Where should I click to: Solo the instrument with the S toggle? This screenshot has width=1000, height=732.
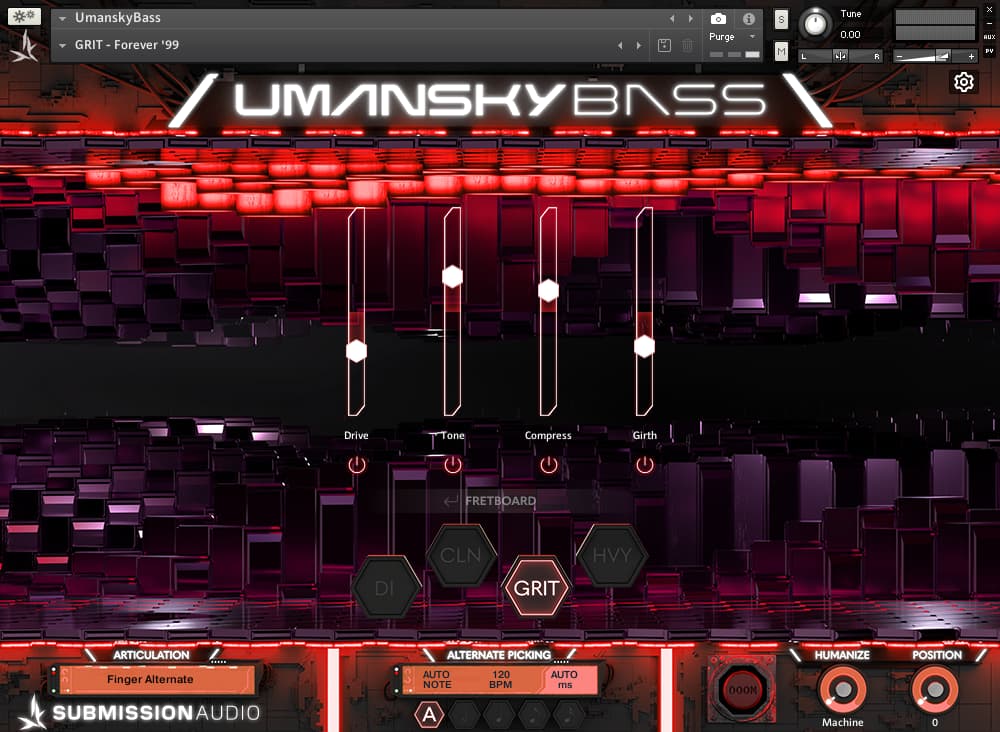pos(782,18)
